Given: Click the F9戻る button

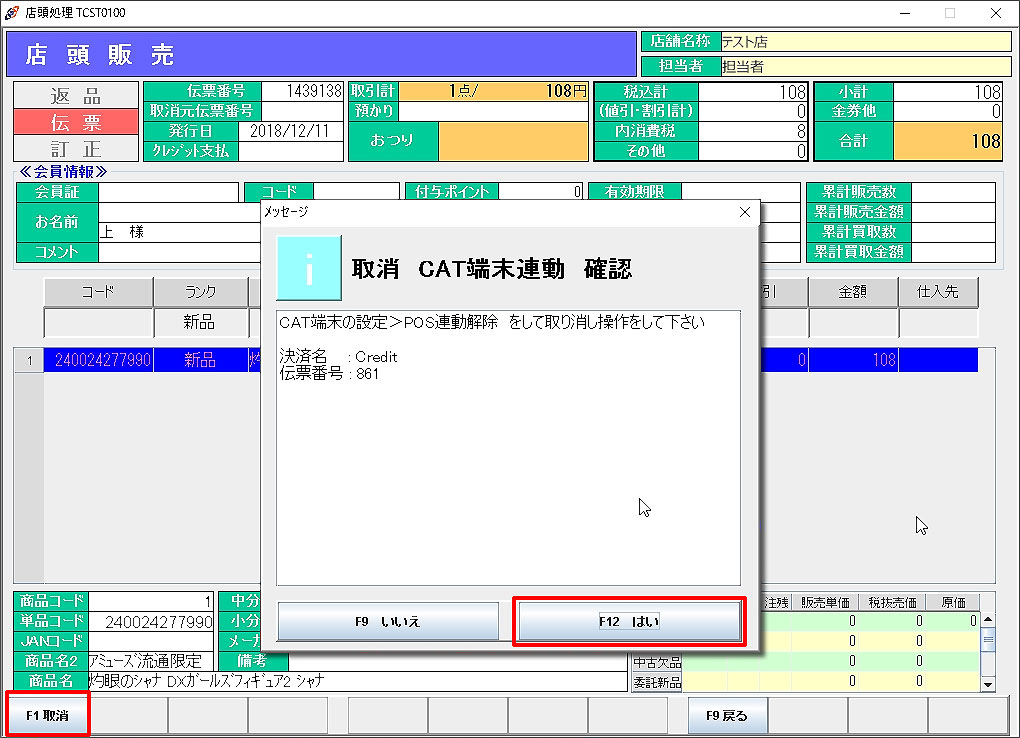Looking at the screenshot, I should click(727, 714).
